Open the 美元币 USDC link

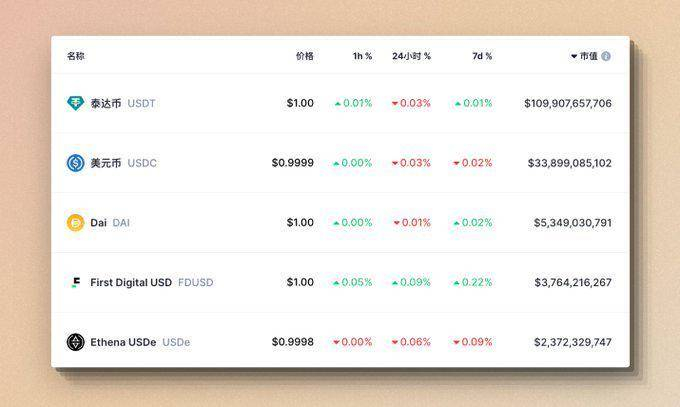123,163
